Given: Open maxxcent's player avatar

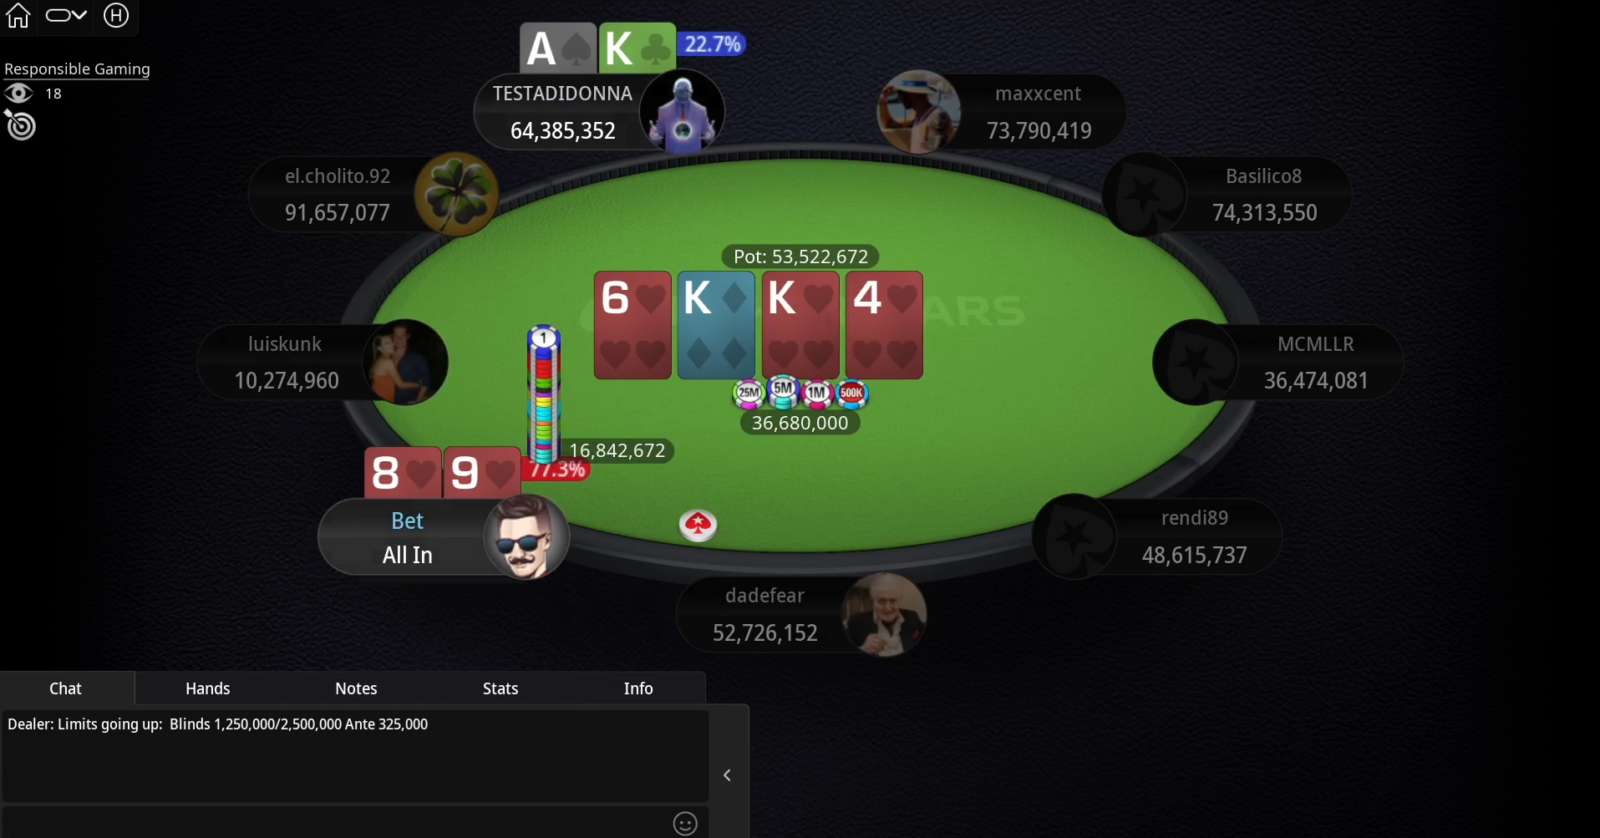Looking at the screenshot, I should click(919, 111).
